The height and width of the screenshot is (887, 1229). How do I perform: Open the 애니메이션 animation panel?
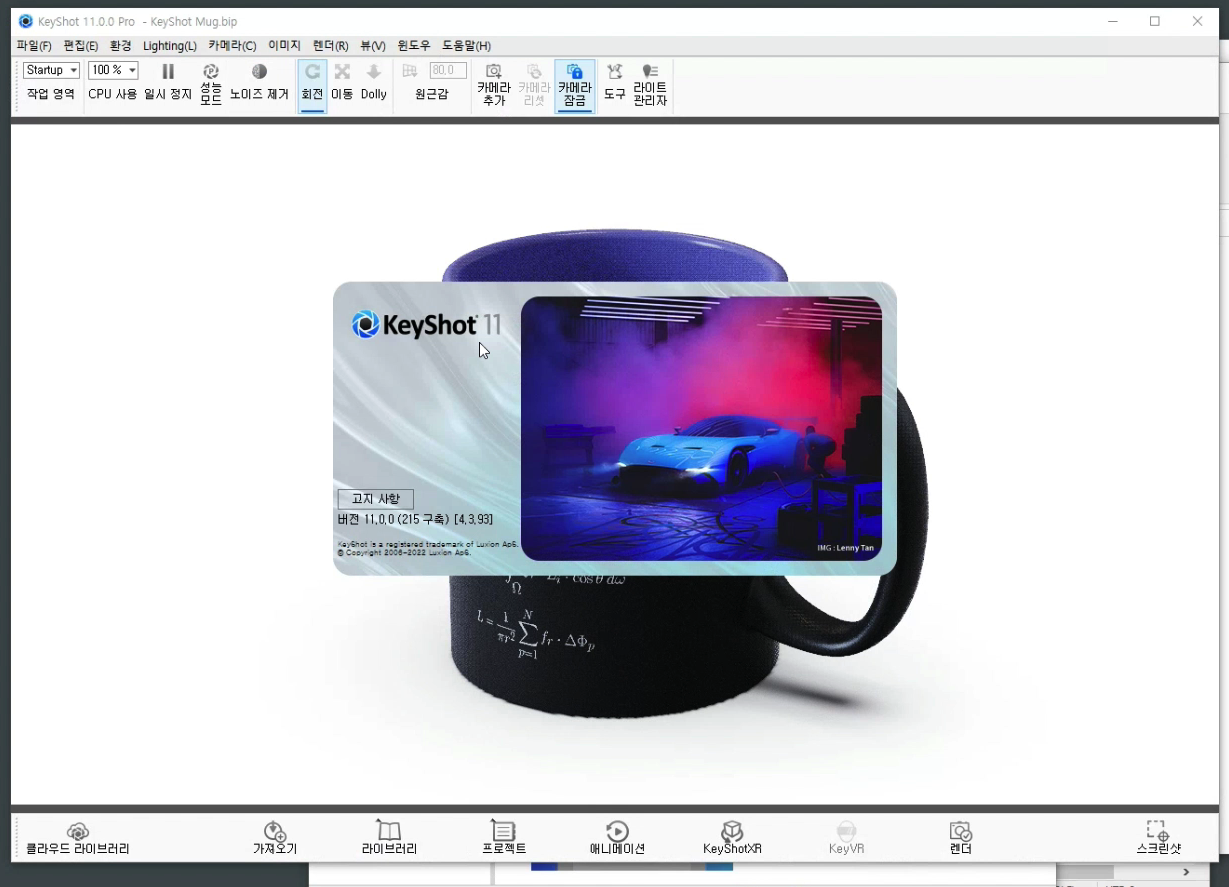tap(617, 837)
